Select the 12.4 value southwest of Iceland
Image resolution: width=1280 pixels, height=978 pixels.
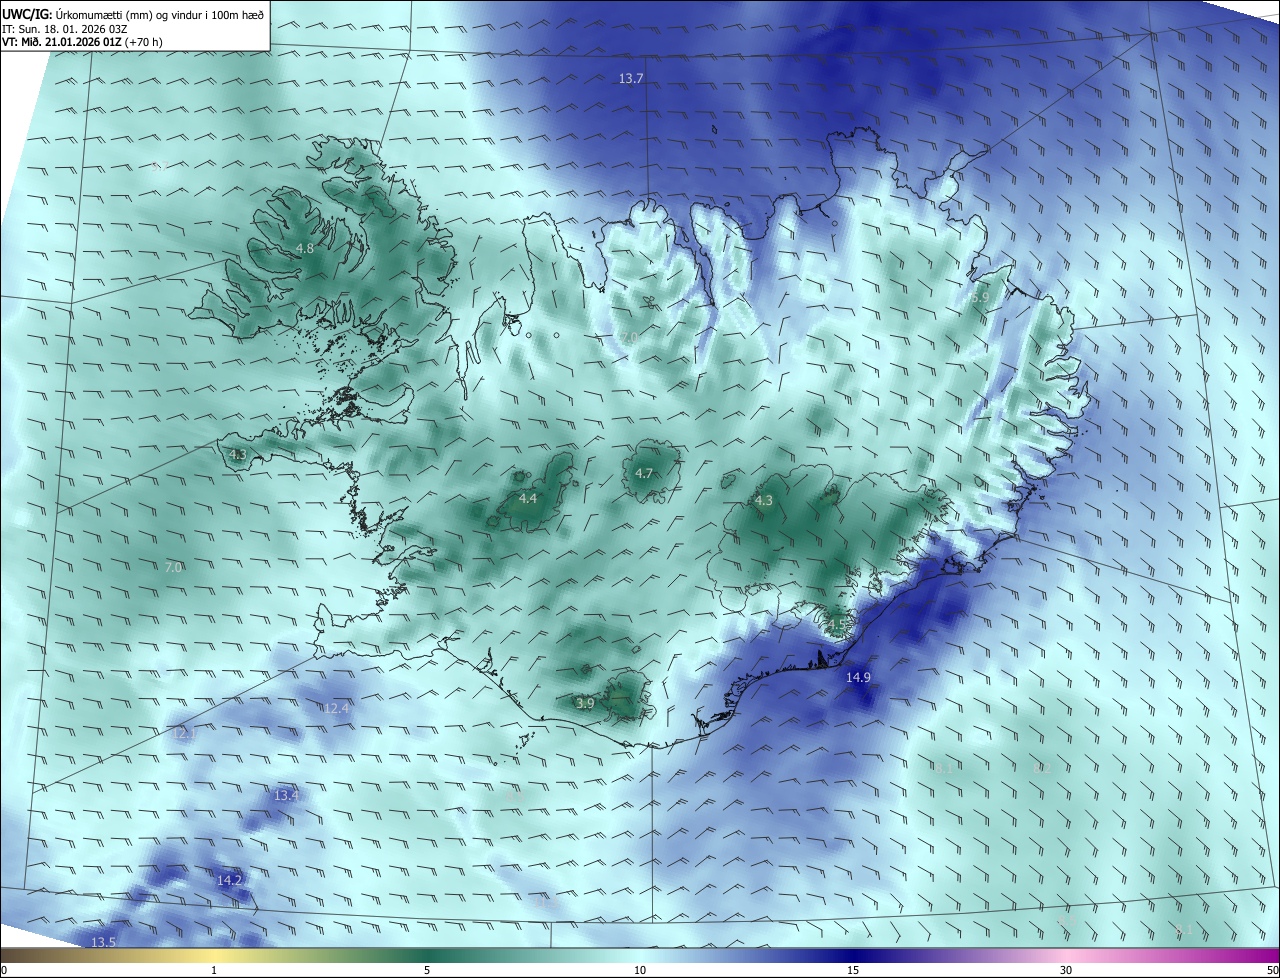337,708
